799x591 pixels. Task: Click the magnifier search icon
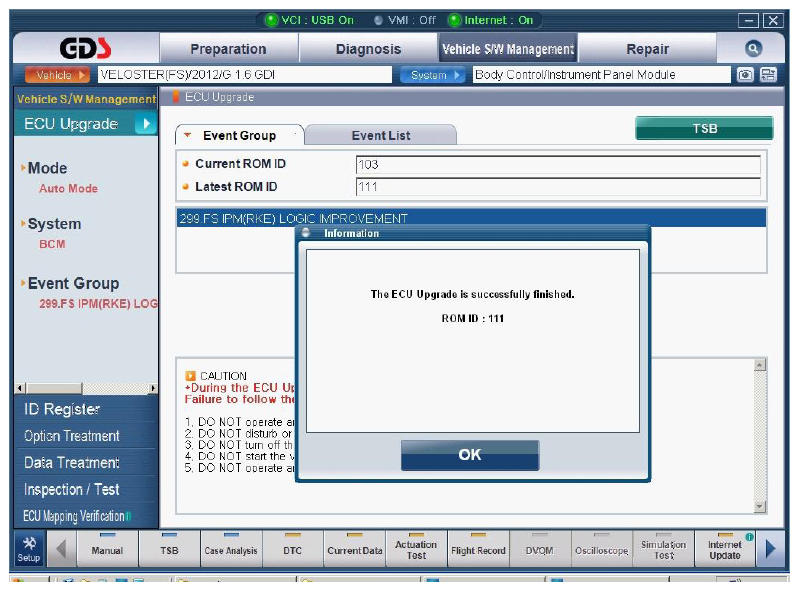753,48
